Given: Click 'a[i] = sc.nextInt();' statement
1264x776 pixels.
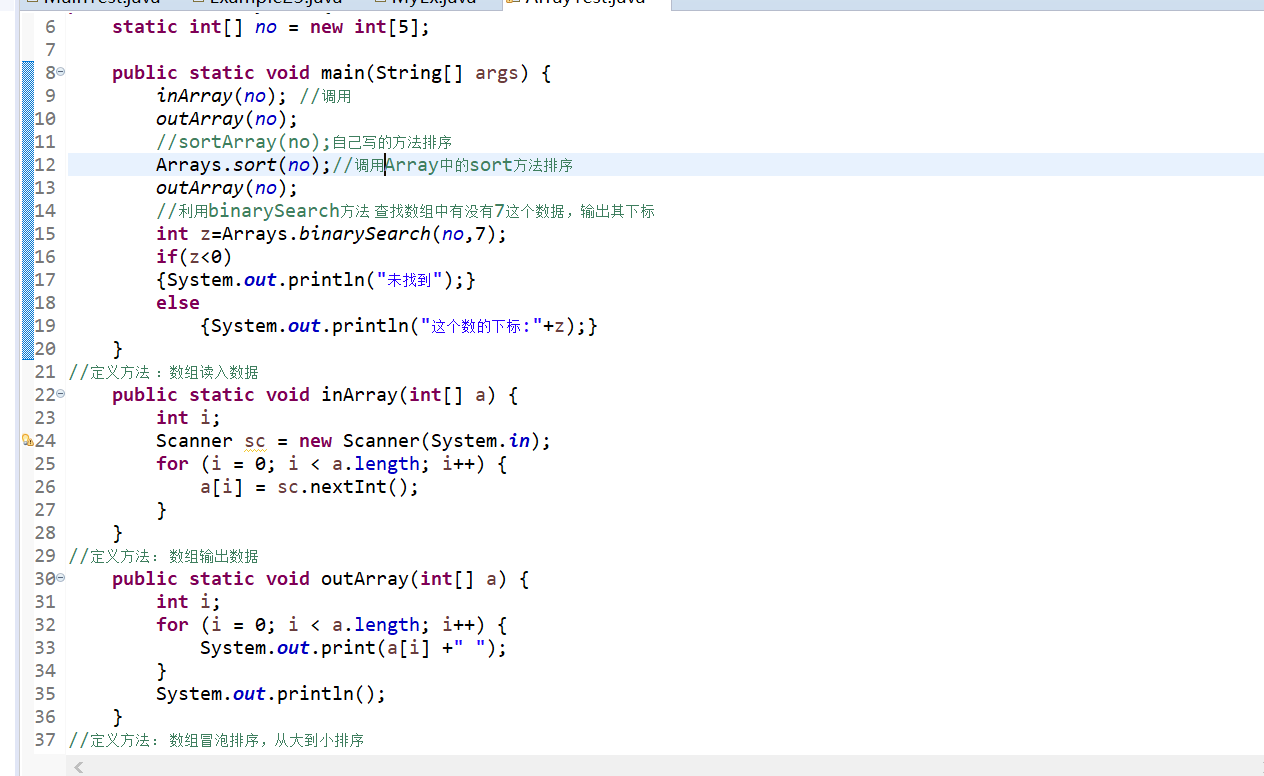Looking at the screenshot, I should (309, 487).
